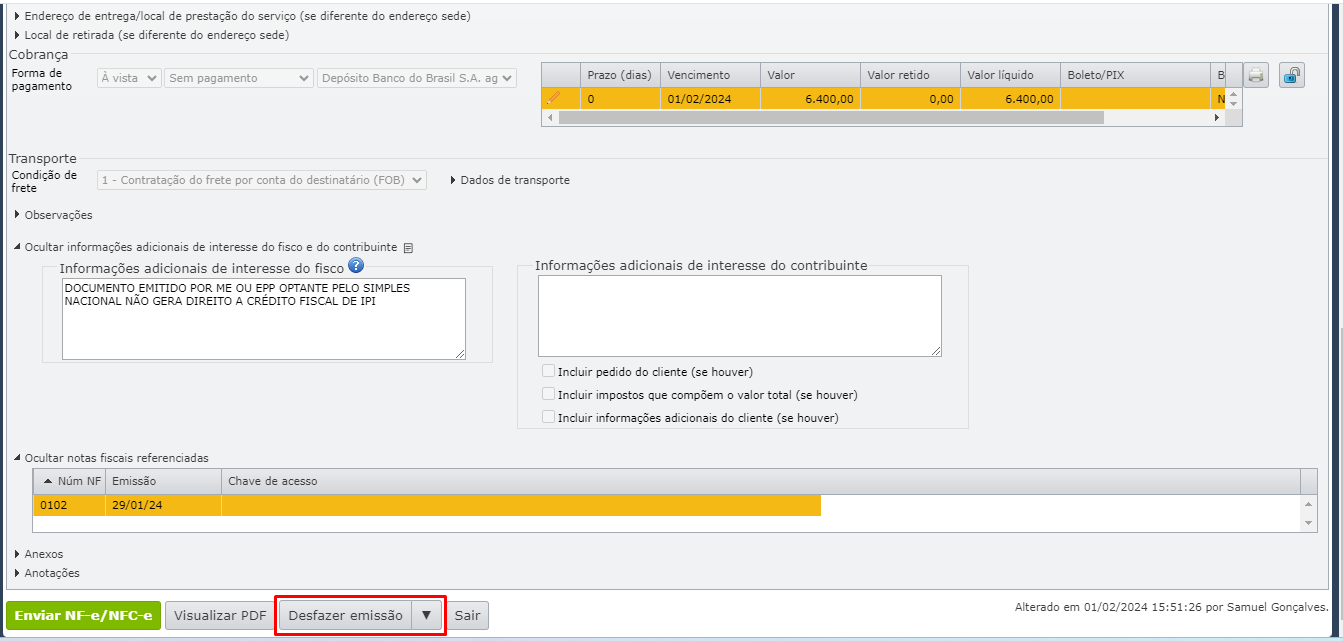Sort by 'Vencimento' column header
Image resolution: width=1343 pixels, height=641 pixels.
pos(710,75)
